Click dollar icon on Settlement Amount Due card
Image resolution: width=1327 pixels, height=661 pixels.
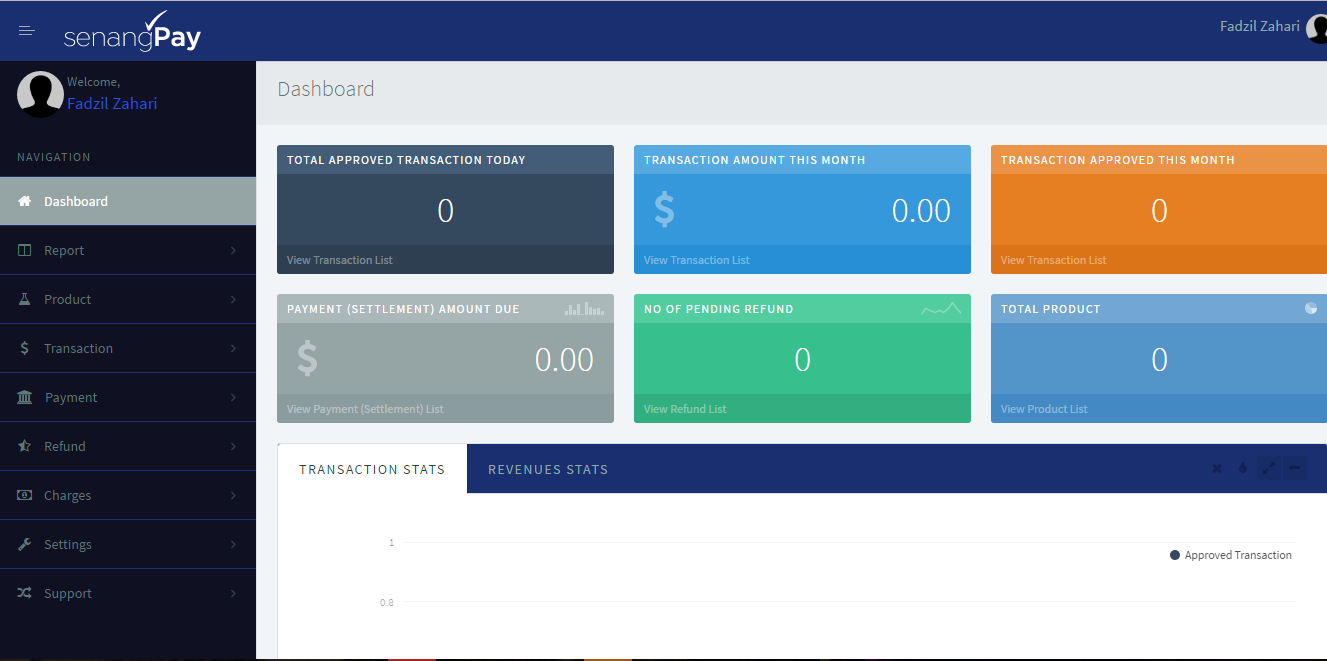pyautogui.click(x=307, y=358)
